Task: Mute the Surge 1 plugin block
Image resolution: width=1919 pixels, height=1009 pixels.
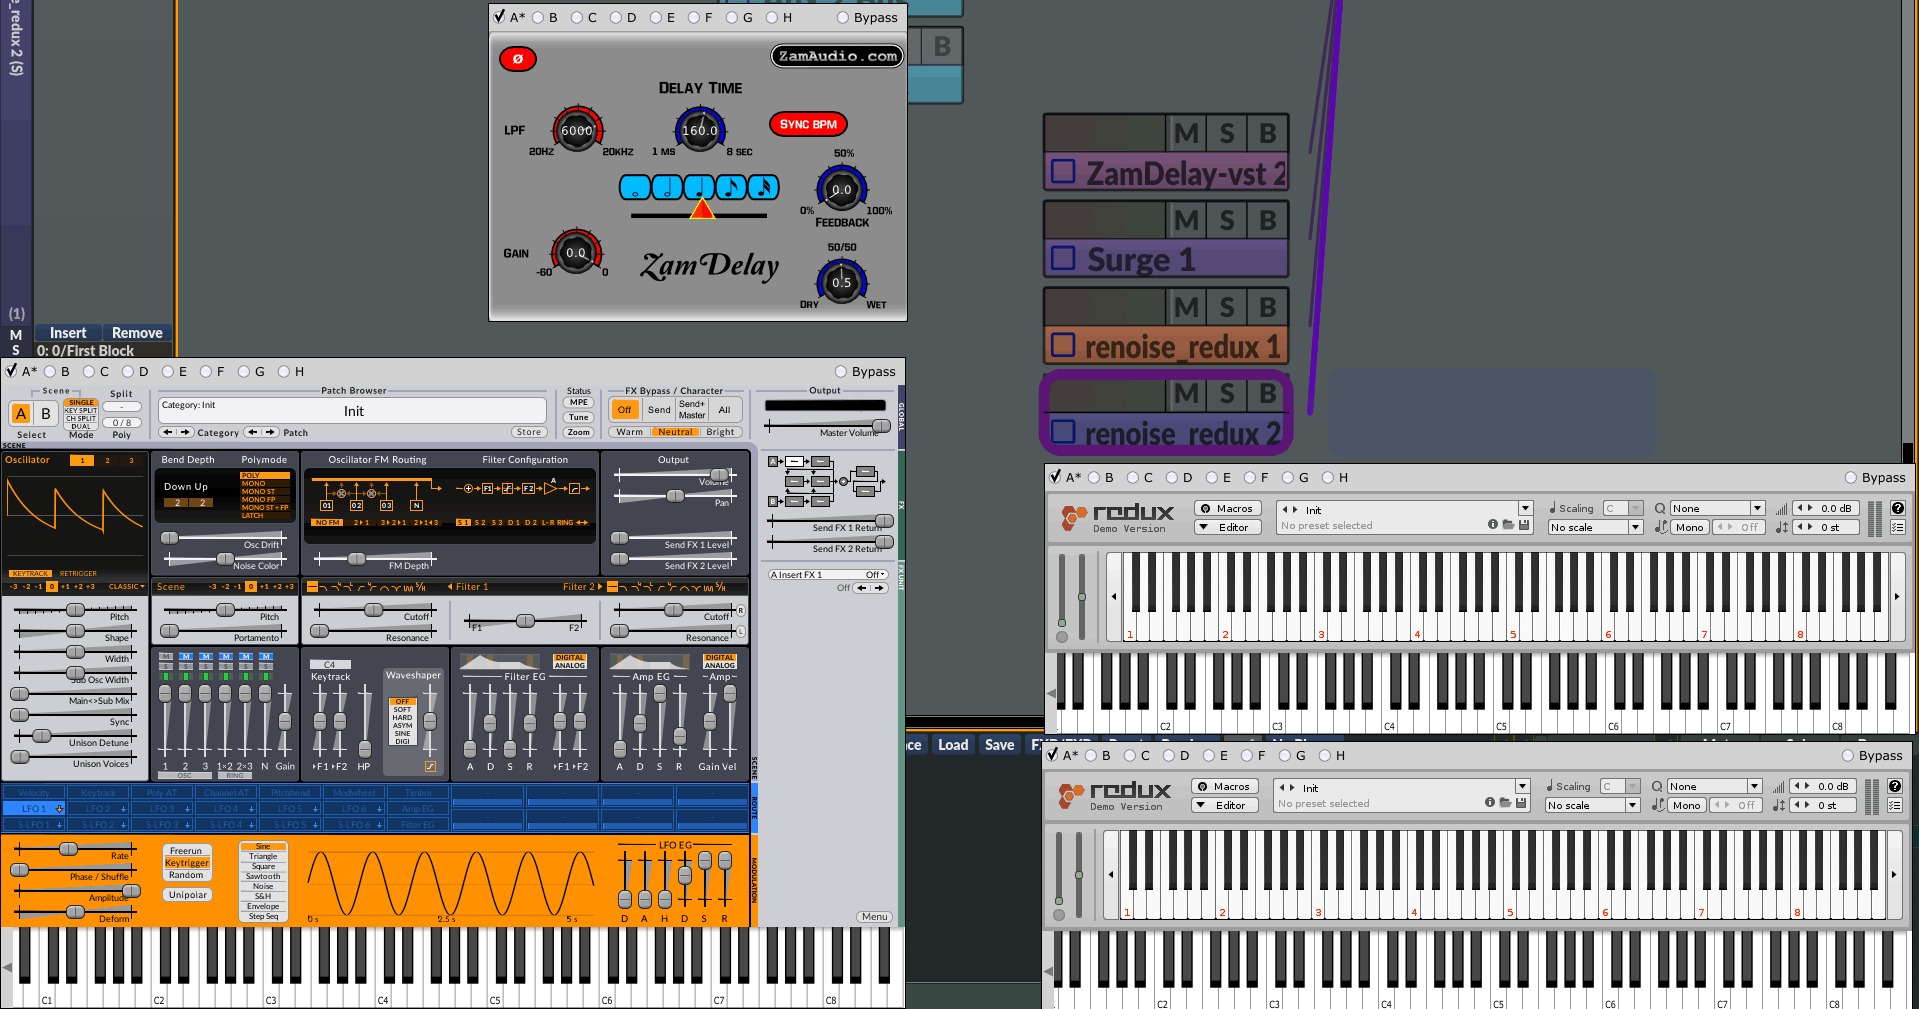Action: [1186, 221]
